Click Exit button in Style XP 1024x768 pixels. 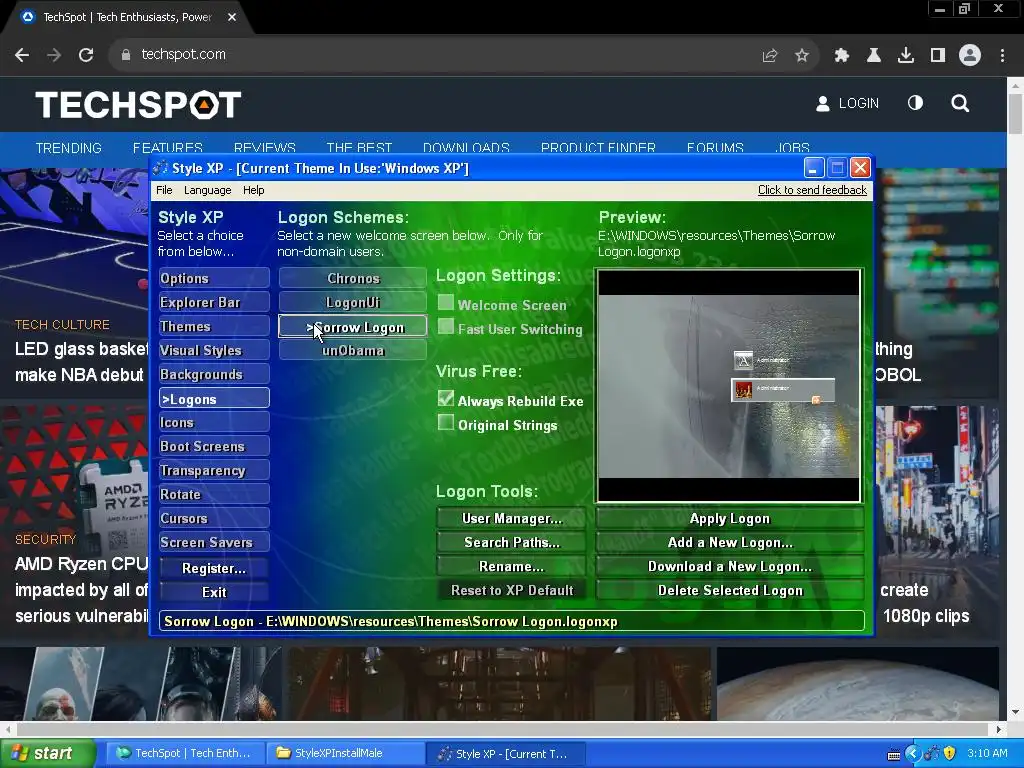tap(214, 592)
